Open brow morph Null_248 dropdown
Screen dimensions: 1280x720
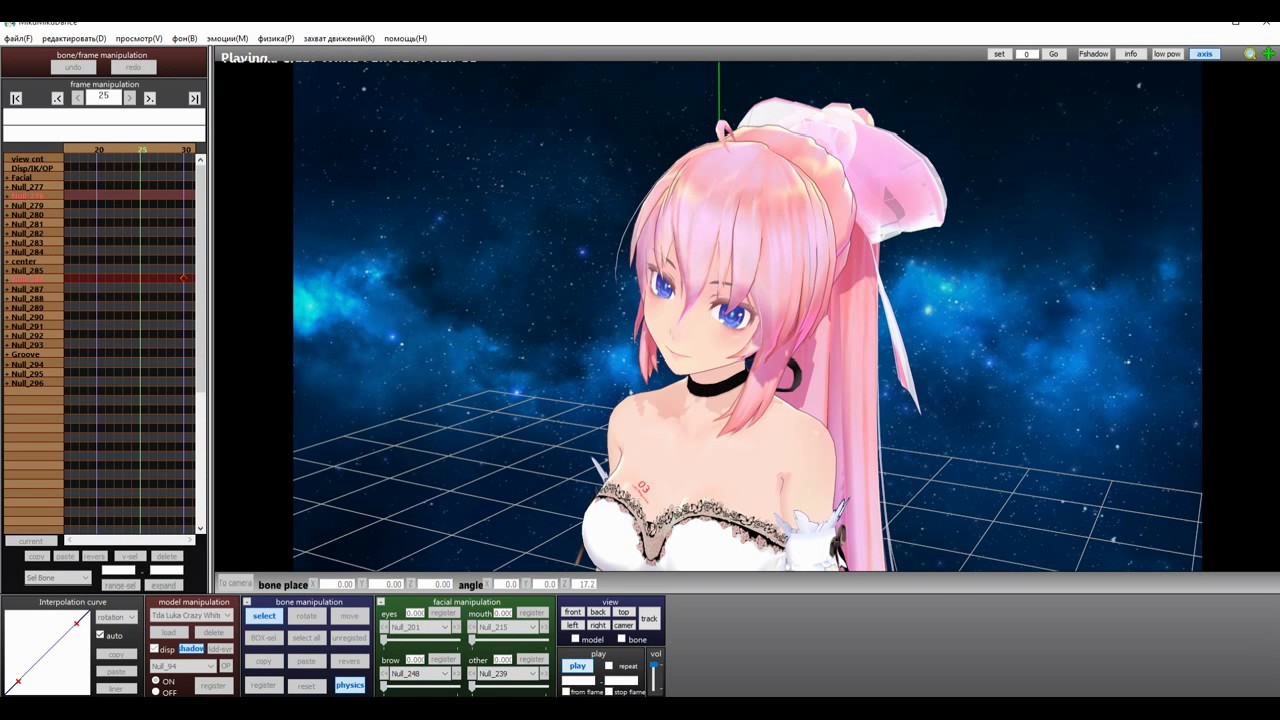420,674
